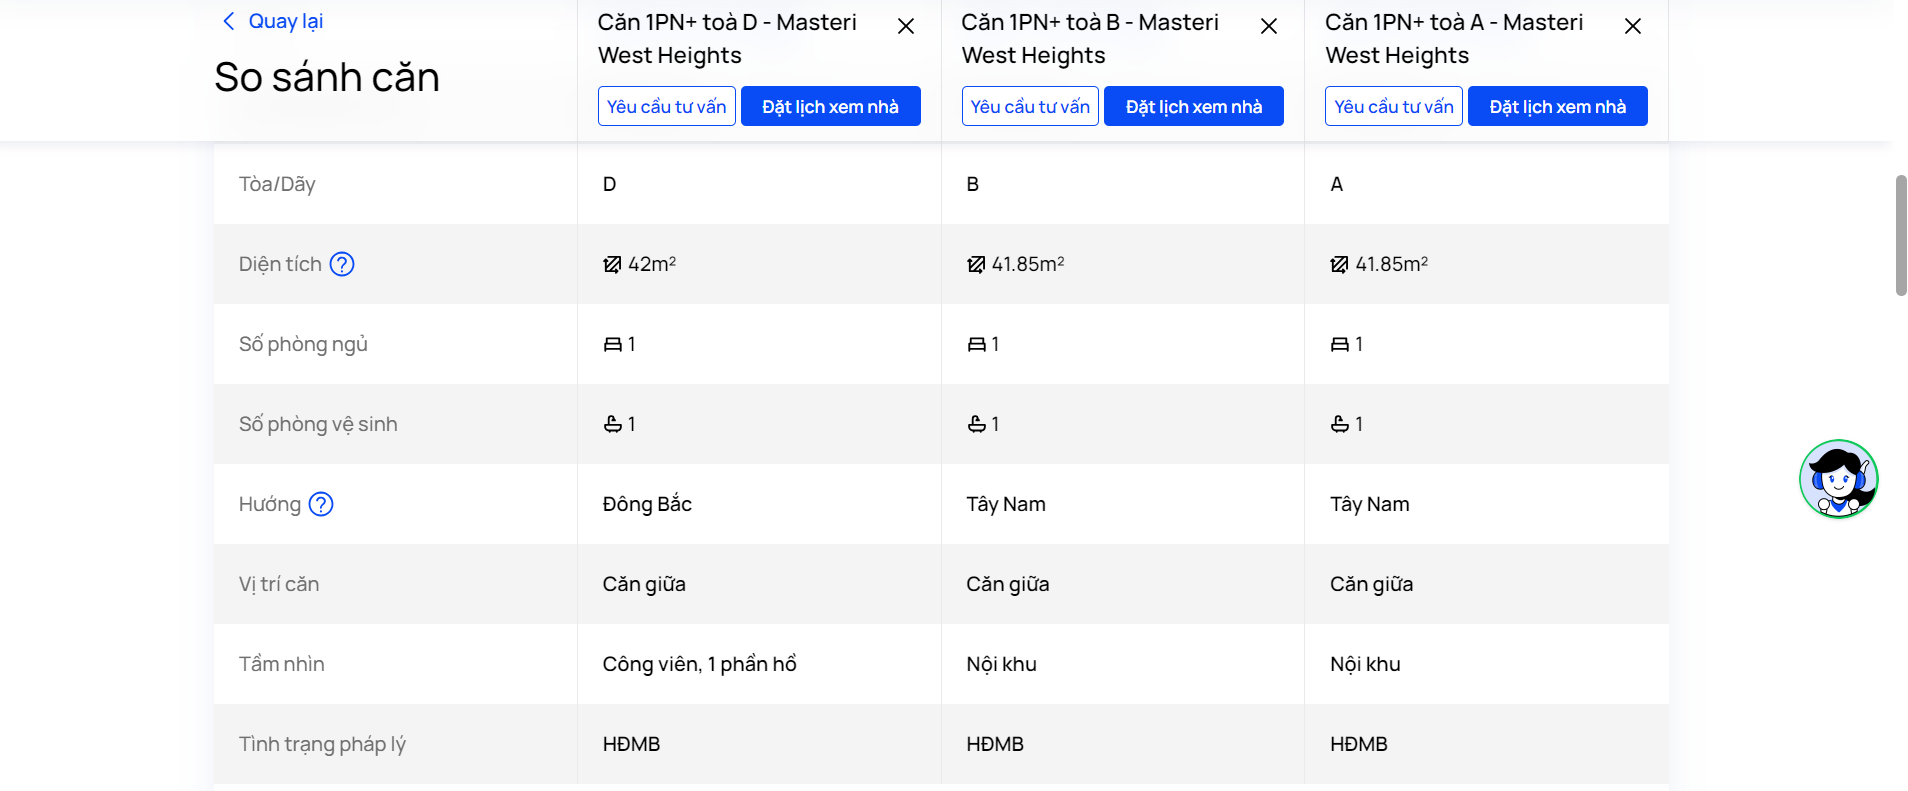This screenshot has height=791, width=1908.
Task: Click the Hướng help question icon
Action: [x=321, y=504]
